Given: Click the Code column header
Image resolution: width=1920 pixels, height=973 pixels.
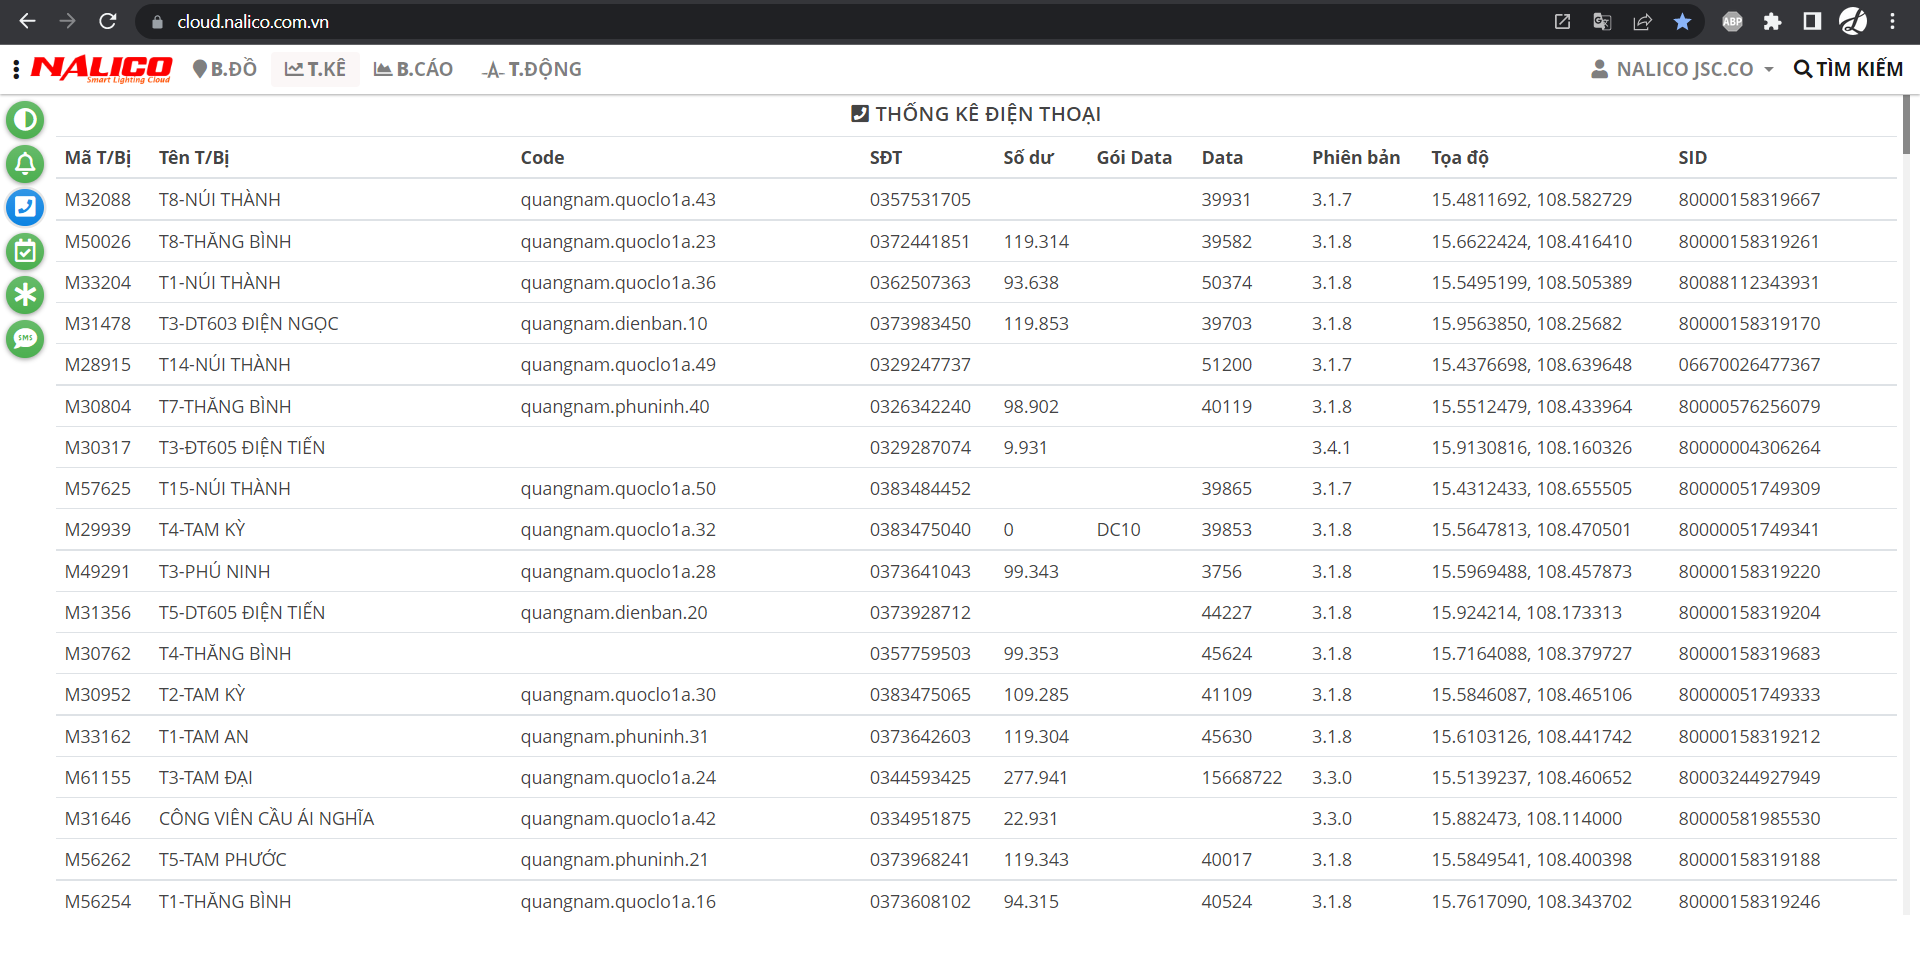Looking at the screenshot, I should tap(542, 158).
